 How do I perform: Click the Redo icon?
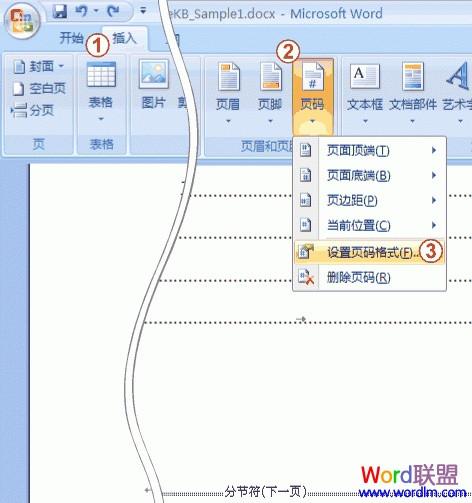(113, 11)
